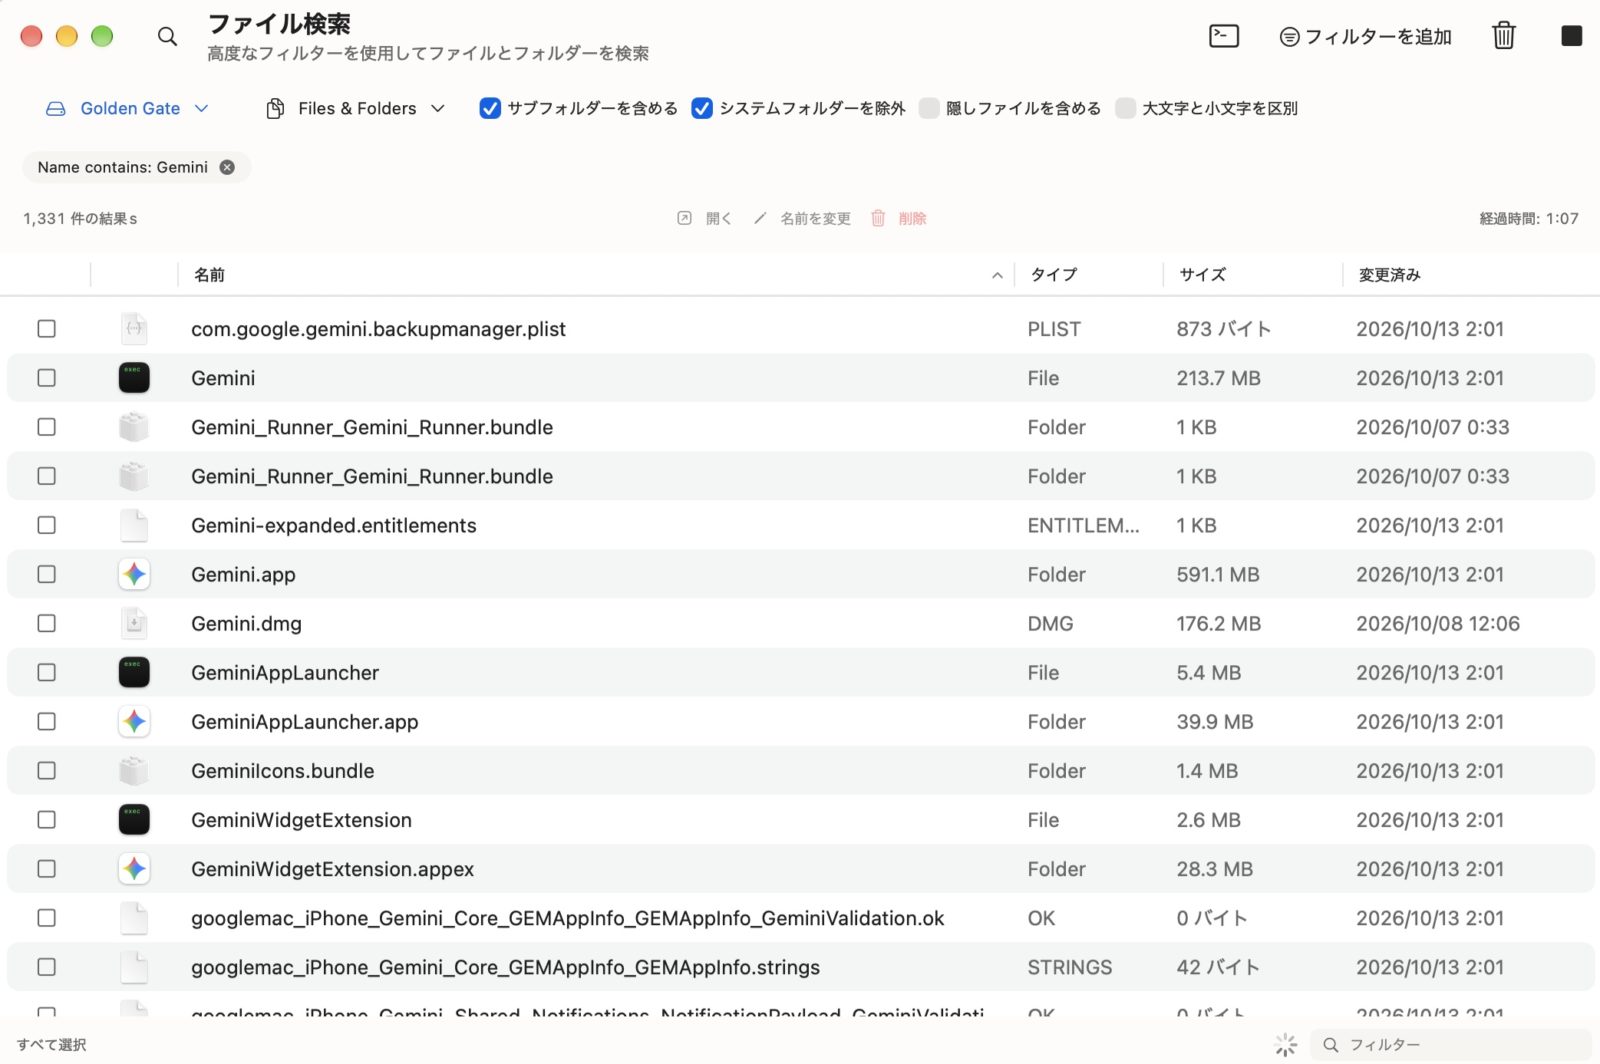This screenshot has width=1600, height=1064.
Task: Click the backupmanager.plist file icon
Action: pyautogui.click(x=134, y=328)
